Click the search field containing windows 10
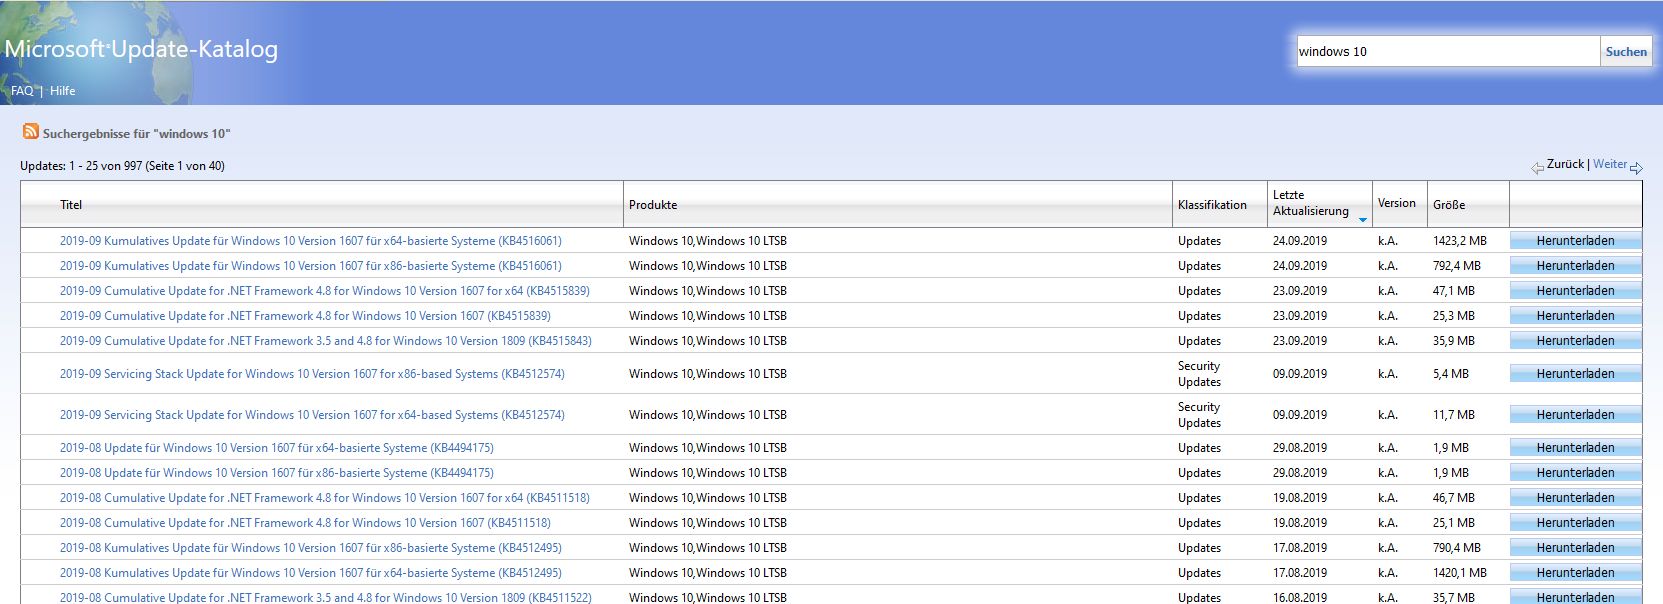1663x604 pixels. [x=1448, y=52]
